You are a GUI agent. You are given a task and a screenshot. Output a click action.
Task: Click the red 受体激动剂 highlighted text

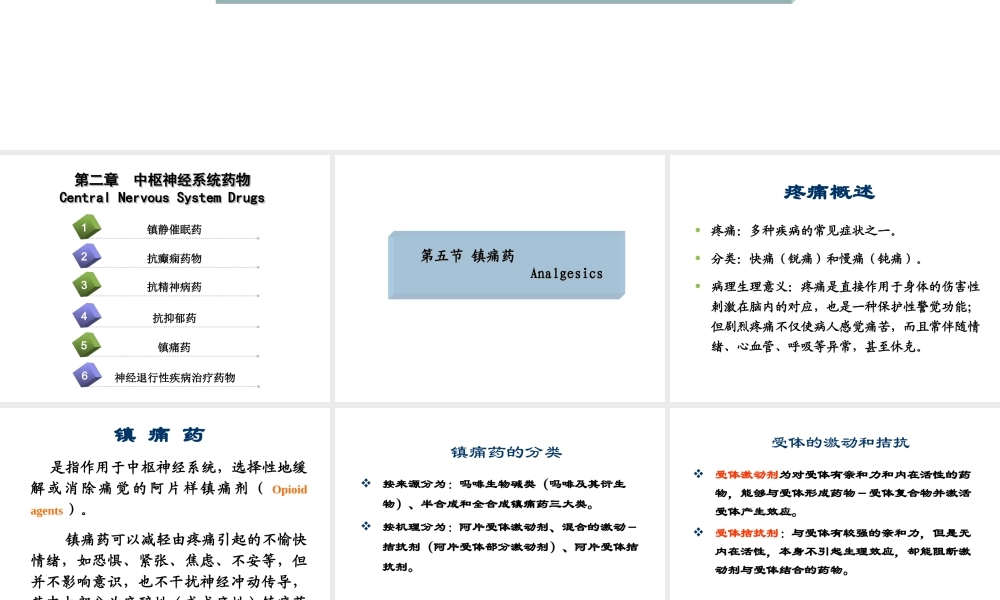746,474
